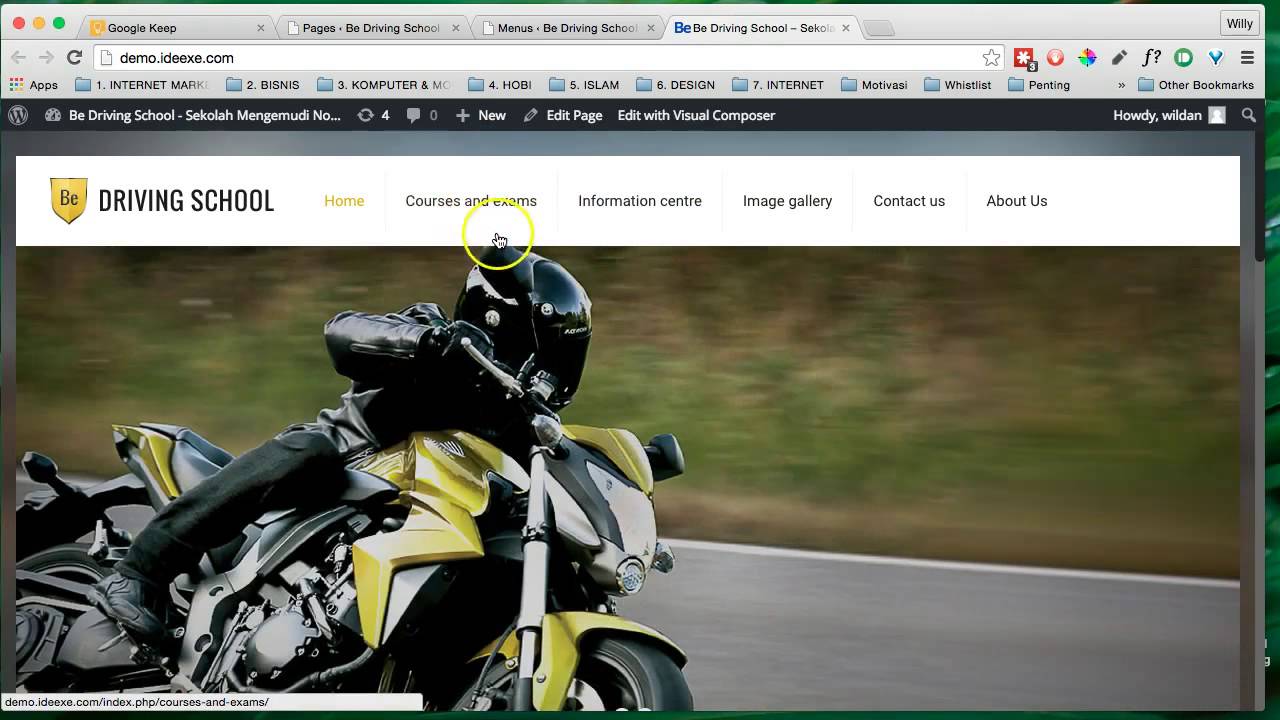Click the Willy profile button
The height and width of the screenshot is (720, 1280).
coord(1240,23)
